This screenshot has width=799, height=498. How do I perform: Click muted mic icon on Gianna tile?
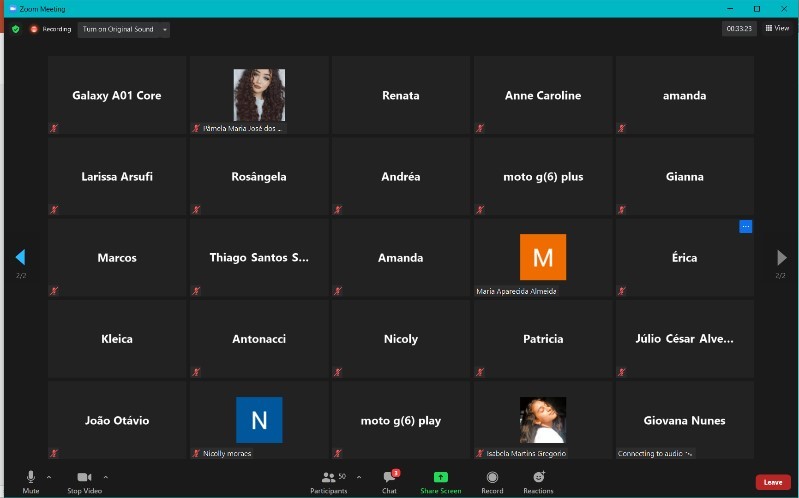tap(622, 209)
